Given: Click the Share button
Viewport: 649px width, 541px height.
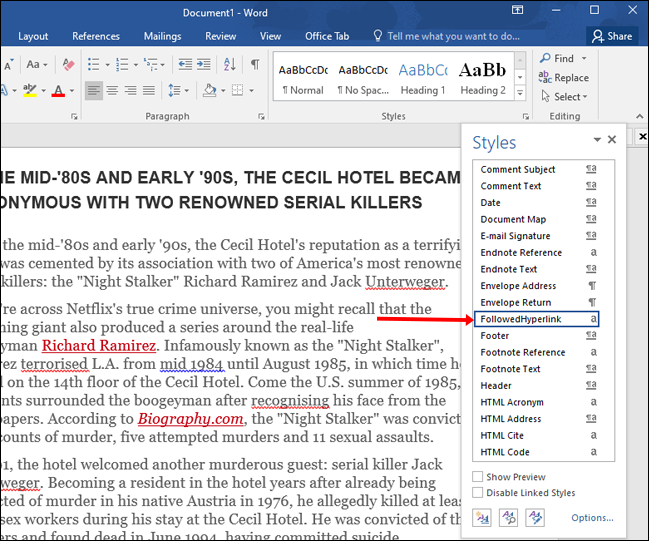Looking at the screenshot, I should [612, 36].
